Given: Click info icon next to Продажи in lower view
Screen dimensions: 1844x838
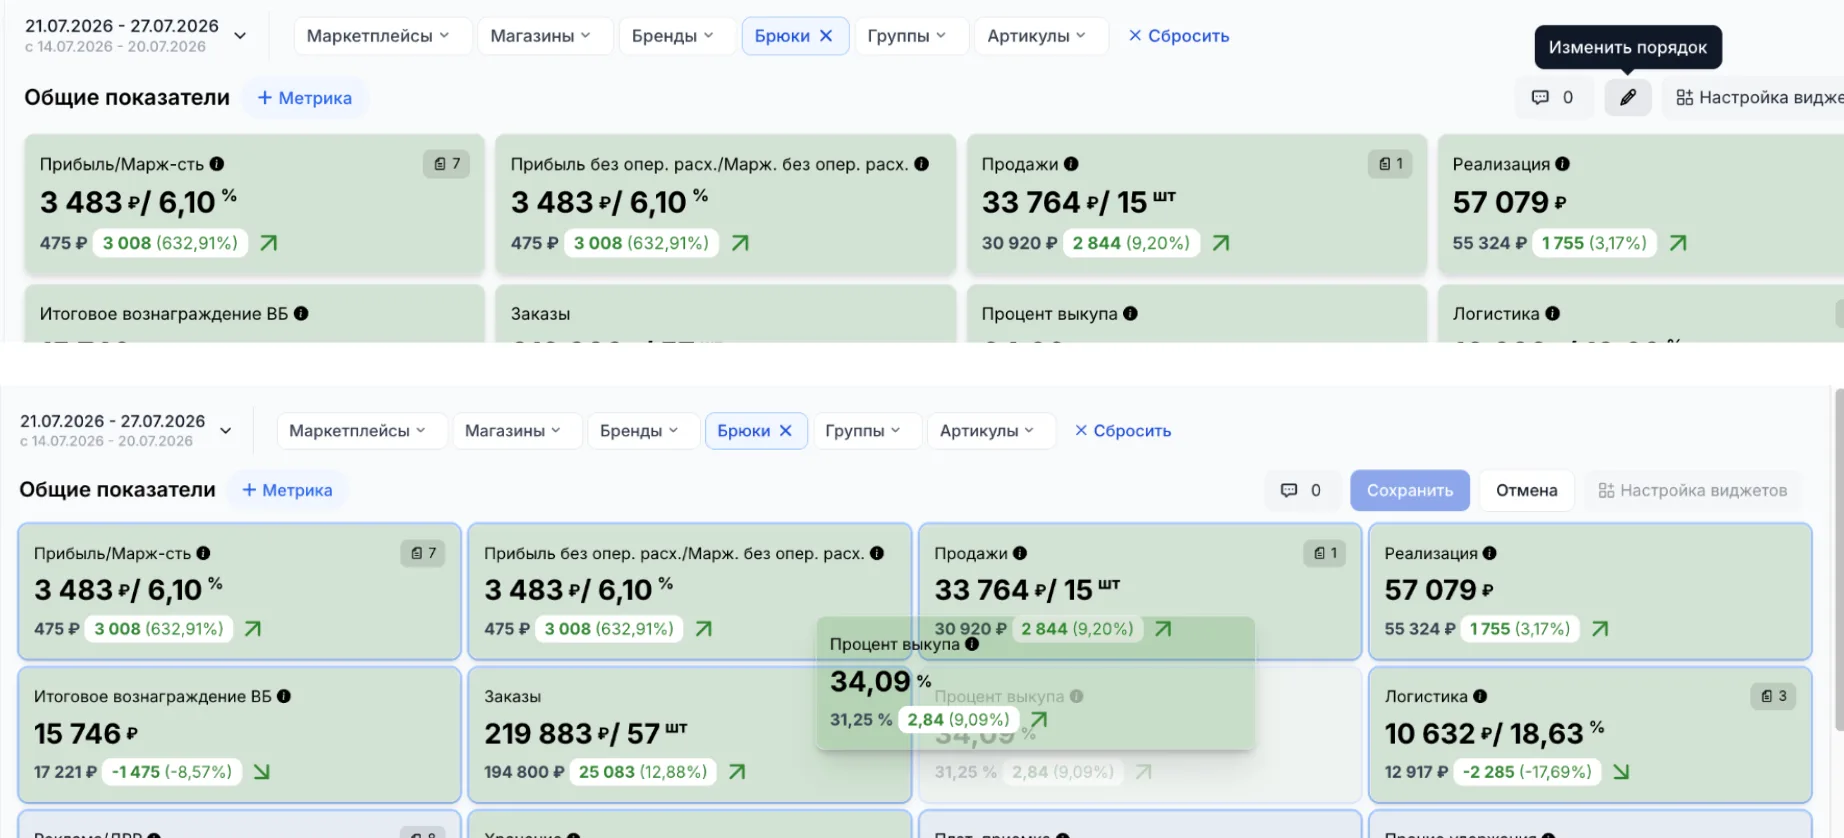Looking at the screenshot, I should coord(1020,553).
